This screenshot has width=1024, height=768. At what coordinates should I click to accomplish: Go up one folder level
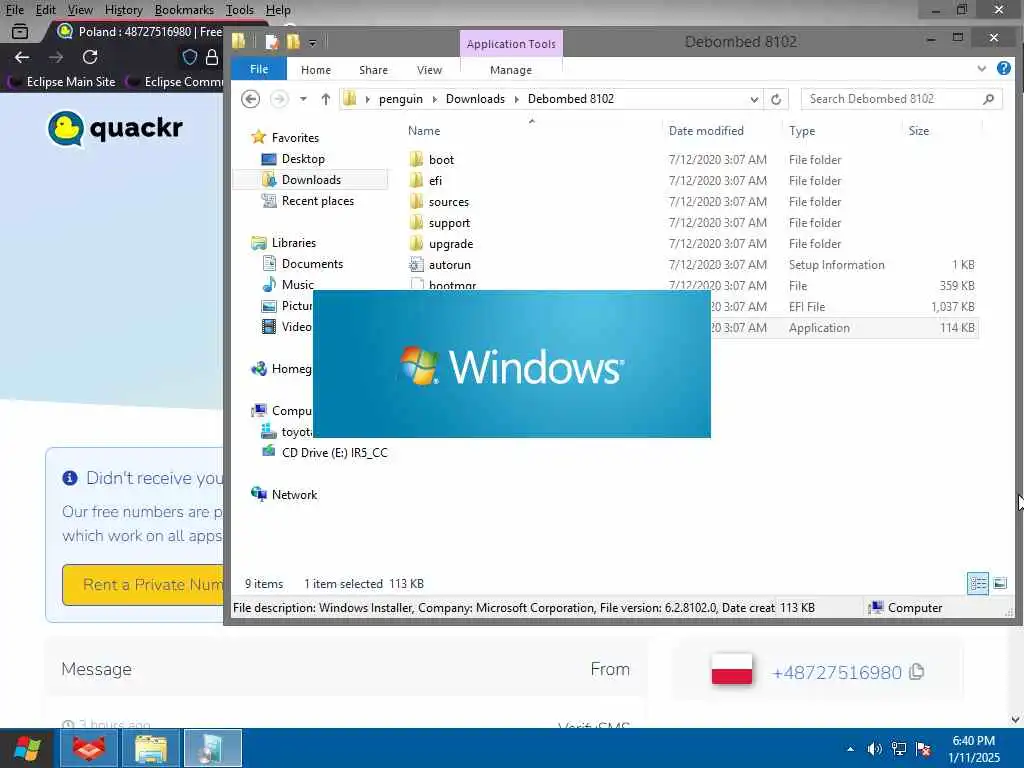coord(325,99)
